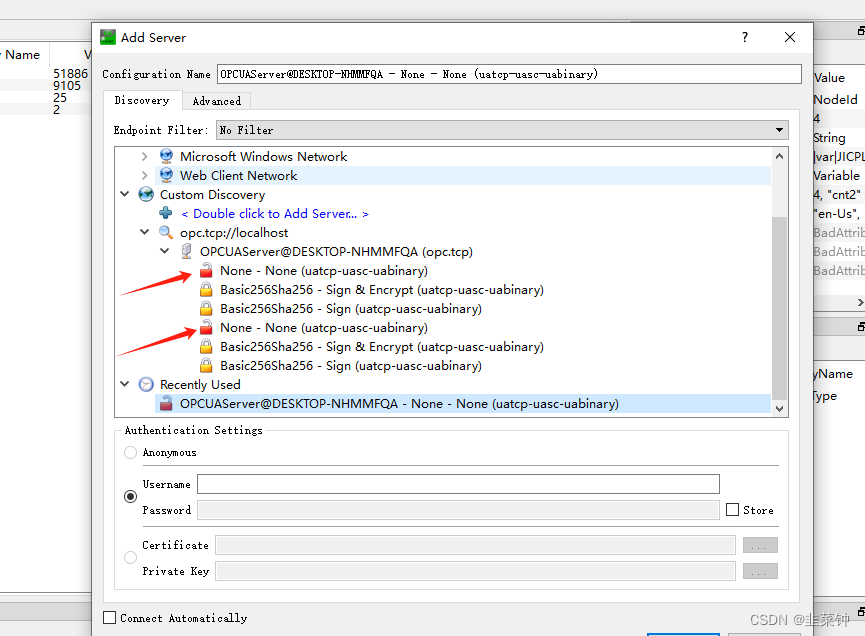Click the Double click to Add Server link
The width and height of the screenshot is (865, 636).
point(275,213)
